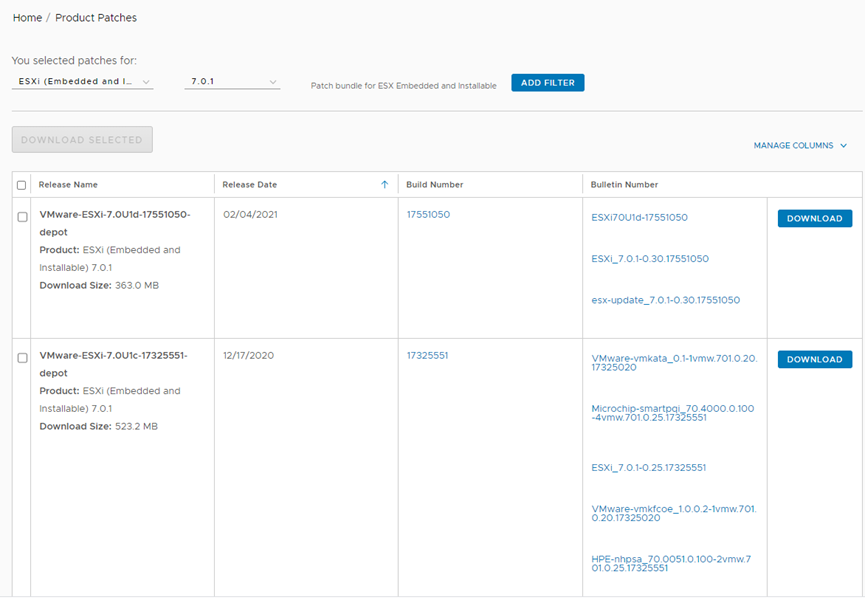
Task: Sort table by Release Name column header
Action: [68, 185]
